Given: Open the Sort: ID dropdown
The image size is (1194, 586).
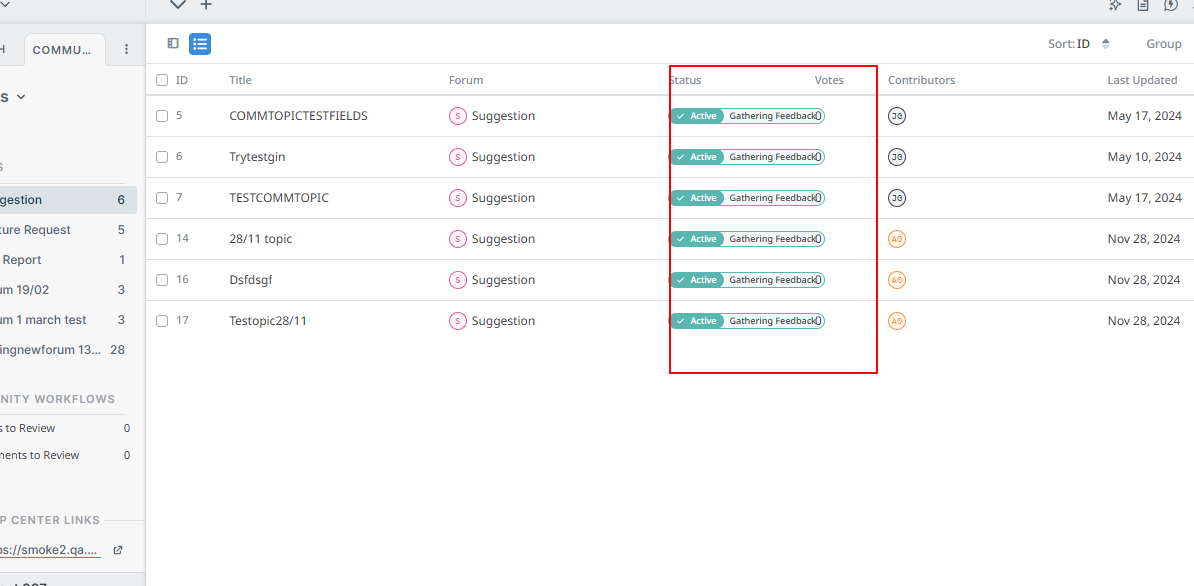Looking at the screenshot, I should click(x=1080, y=44).
